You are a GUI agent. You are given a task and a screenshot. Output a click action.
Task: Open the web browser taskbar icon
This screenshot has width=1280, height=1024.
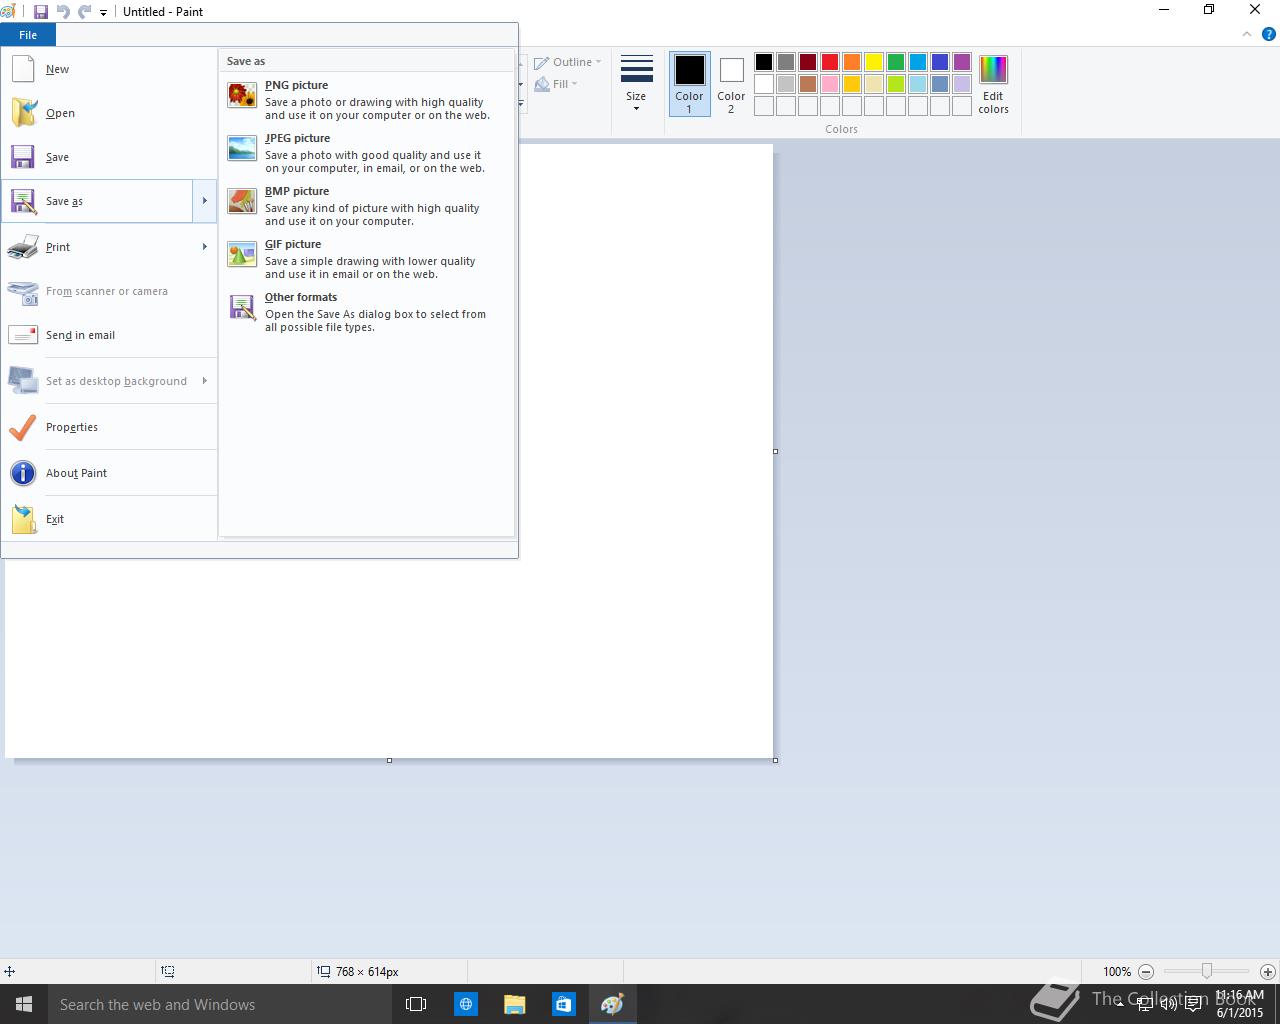pos(466,1004)
